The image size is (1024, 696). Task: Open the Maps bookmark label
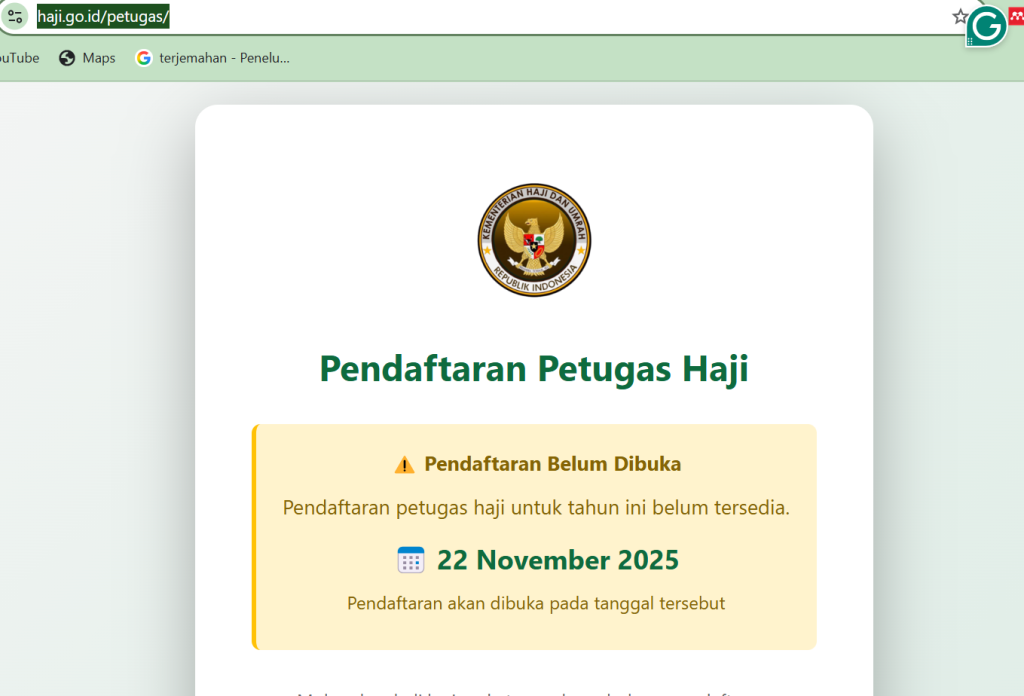(x=99, y=58)
